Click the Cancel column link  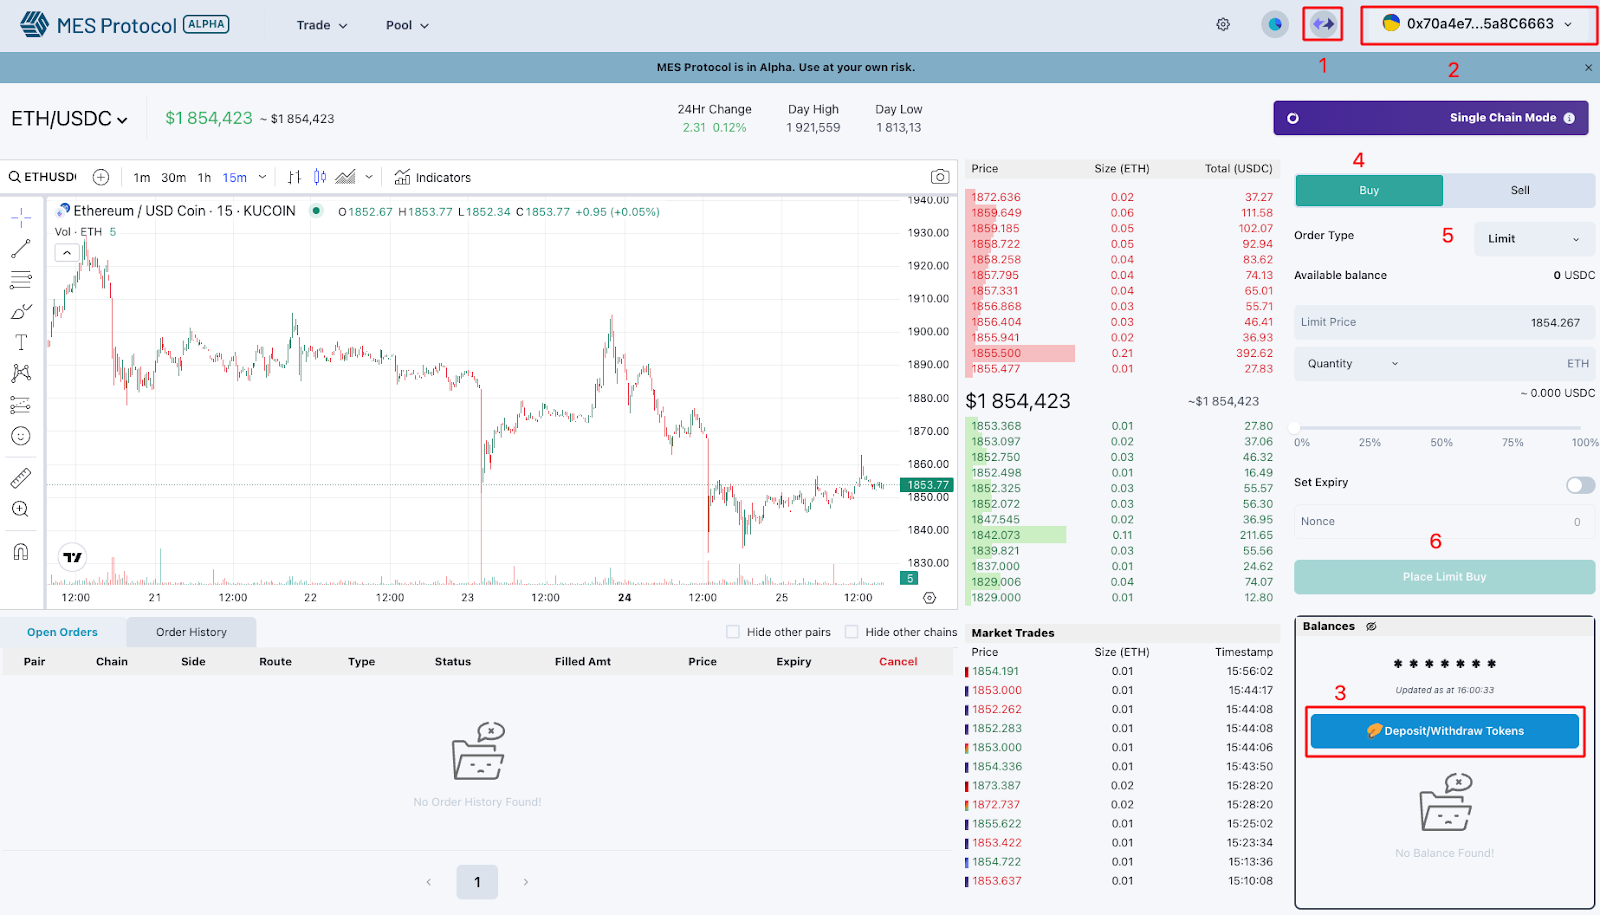[898, 662]
